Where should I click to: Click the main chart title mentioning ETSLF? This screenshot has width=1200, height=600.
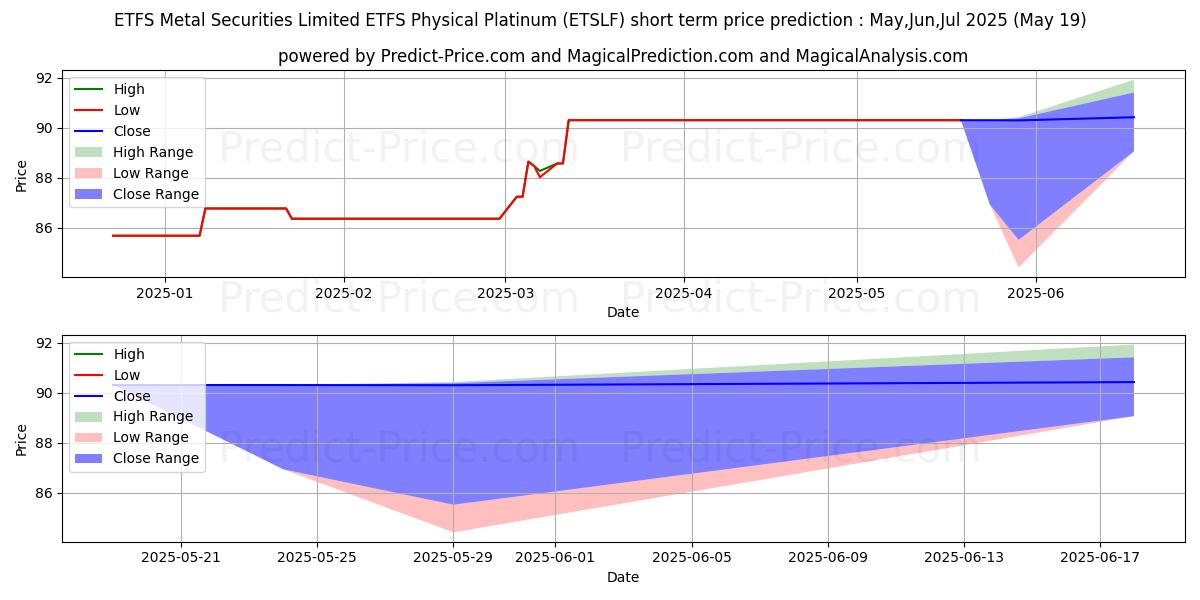[600, 20]
